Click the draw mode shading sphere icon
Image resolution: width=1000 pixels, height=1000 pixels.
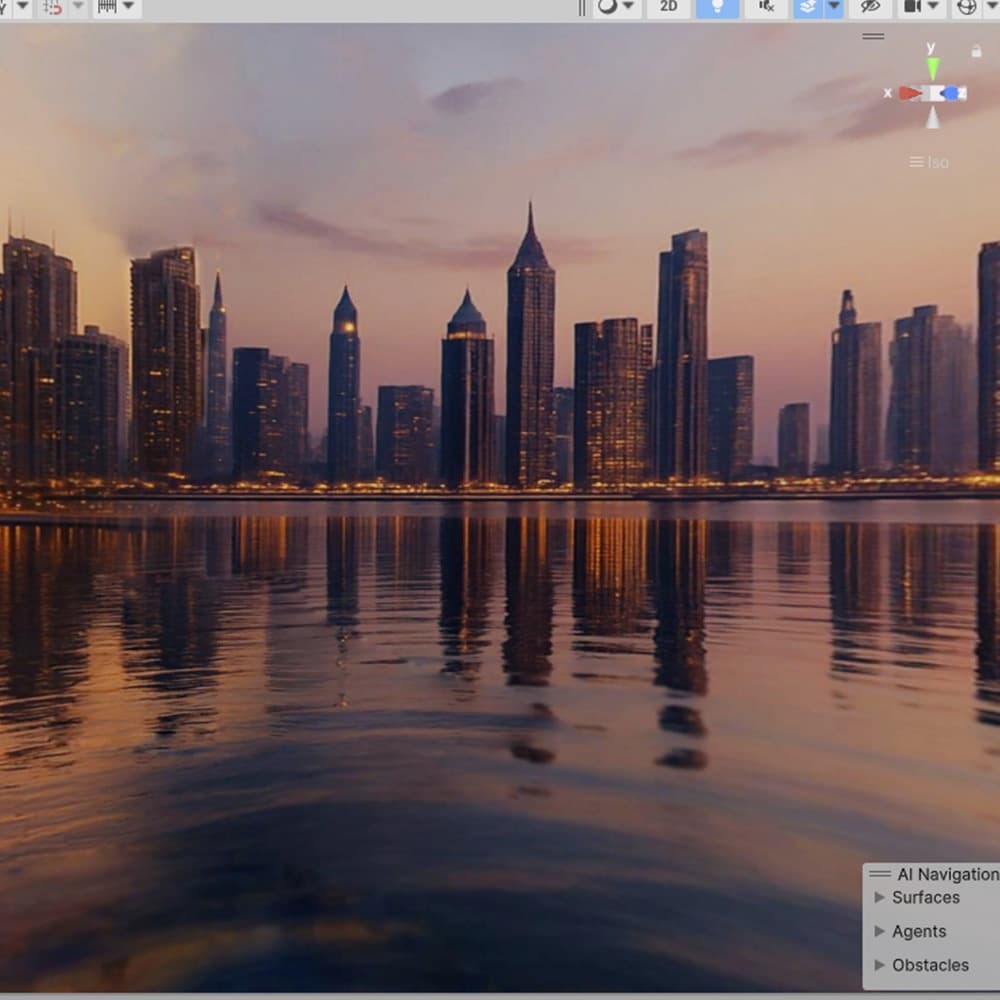(x=607, y=7)
